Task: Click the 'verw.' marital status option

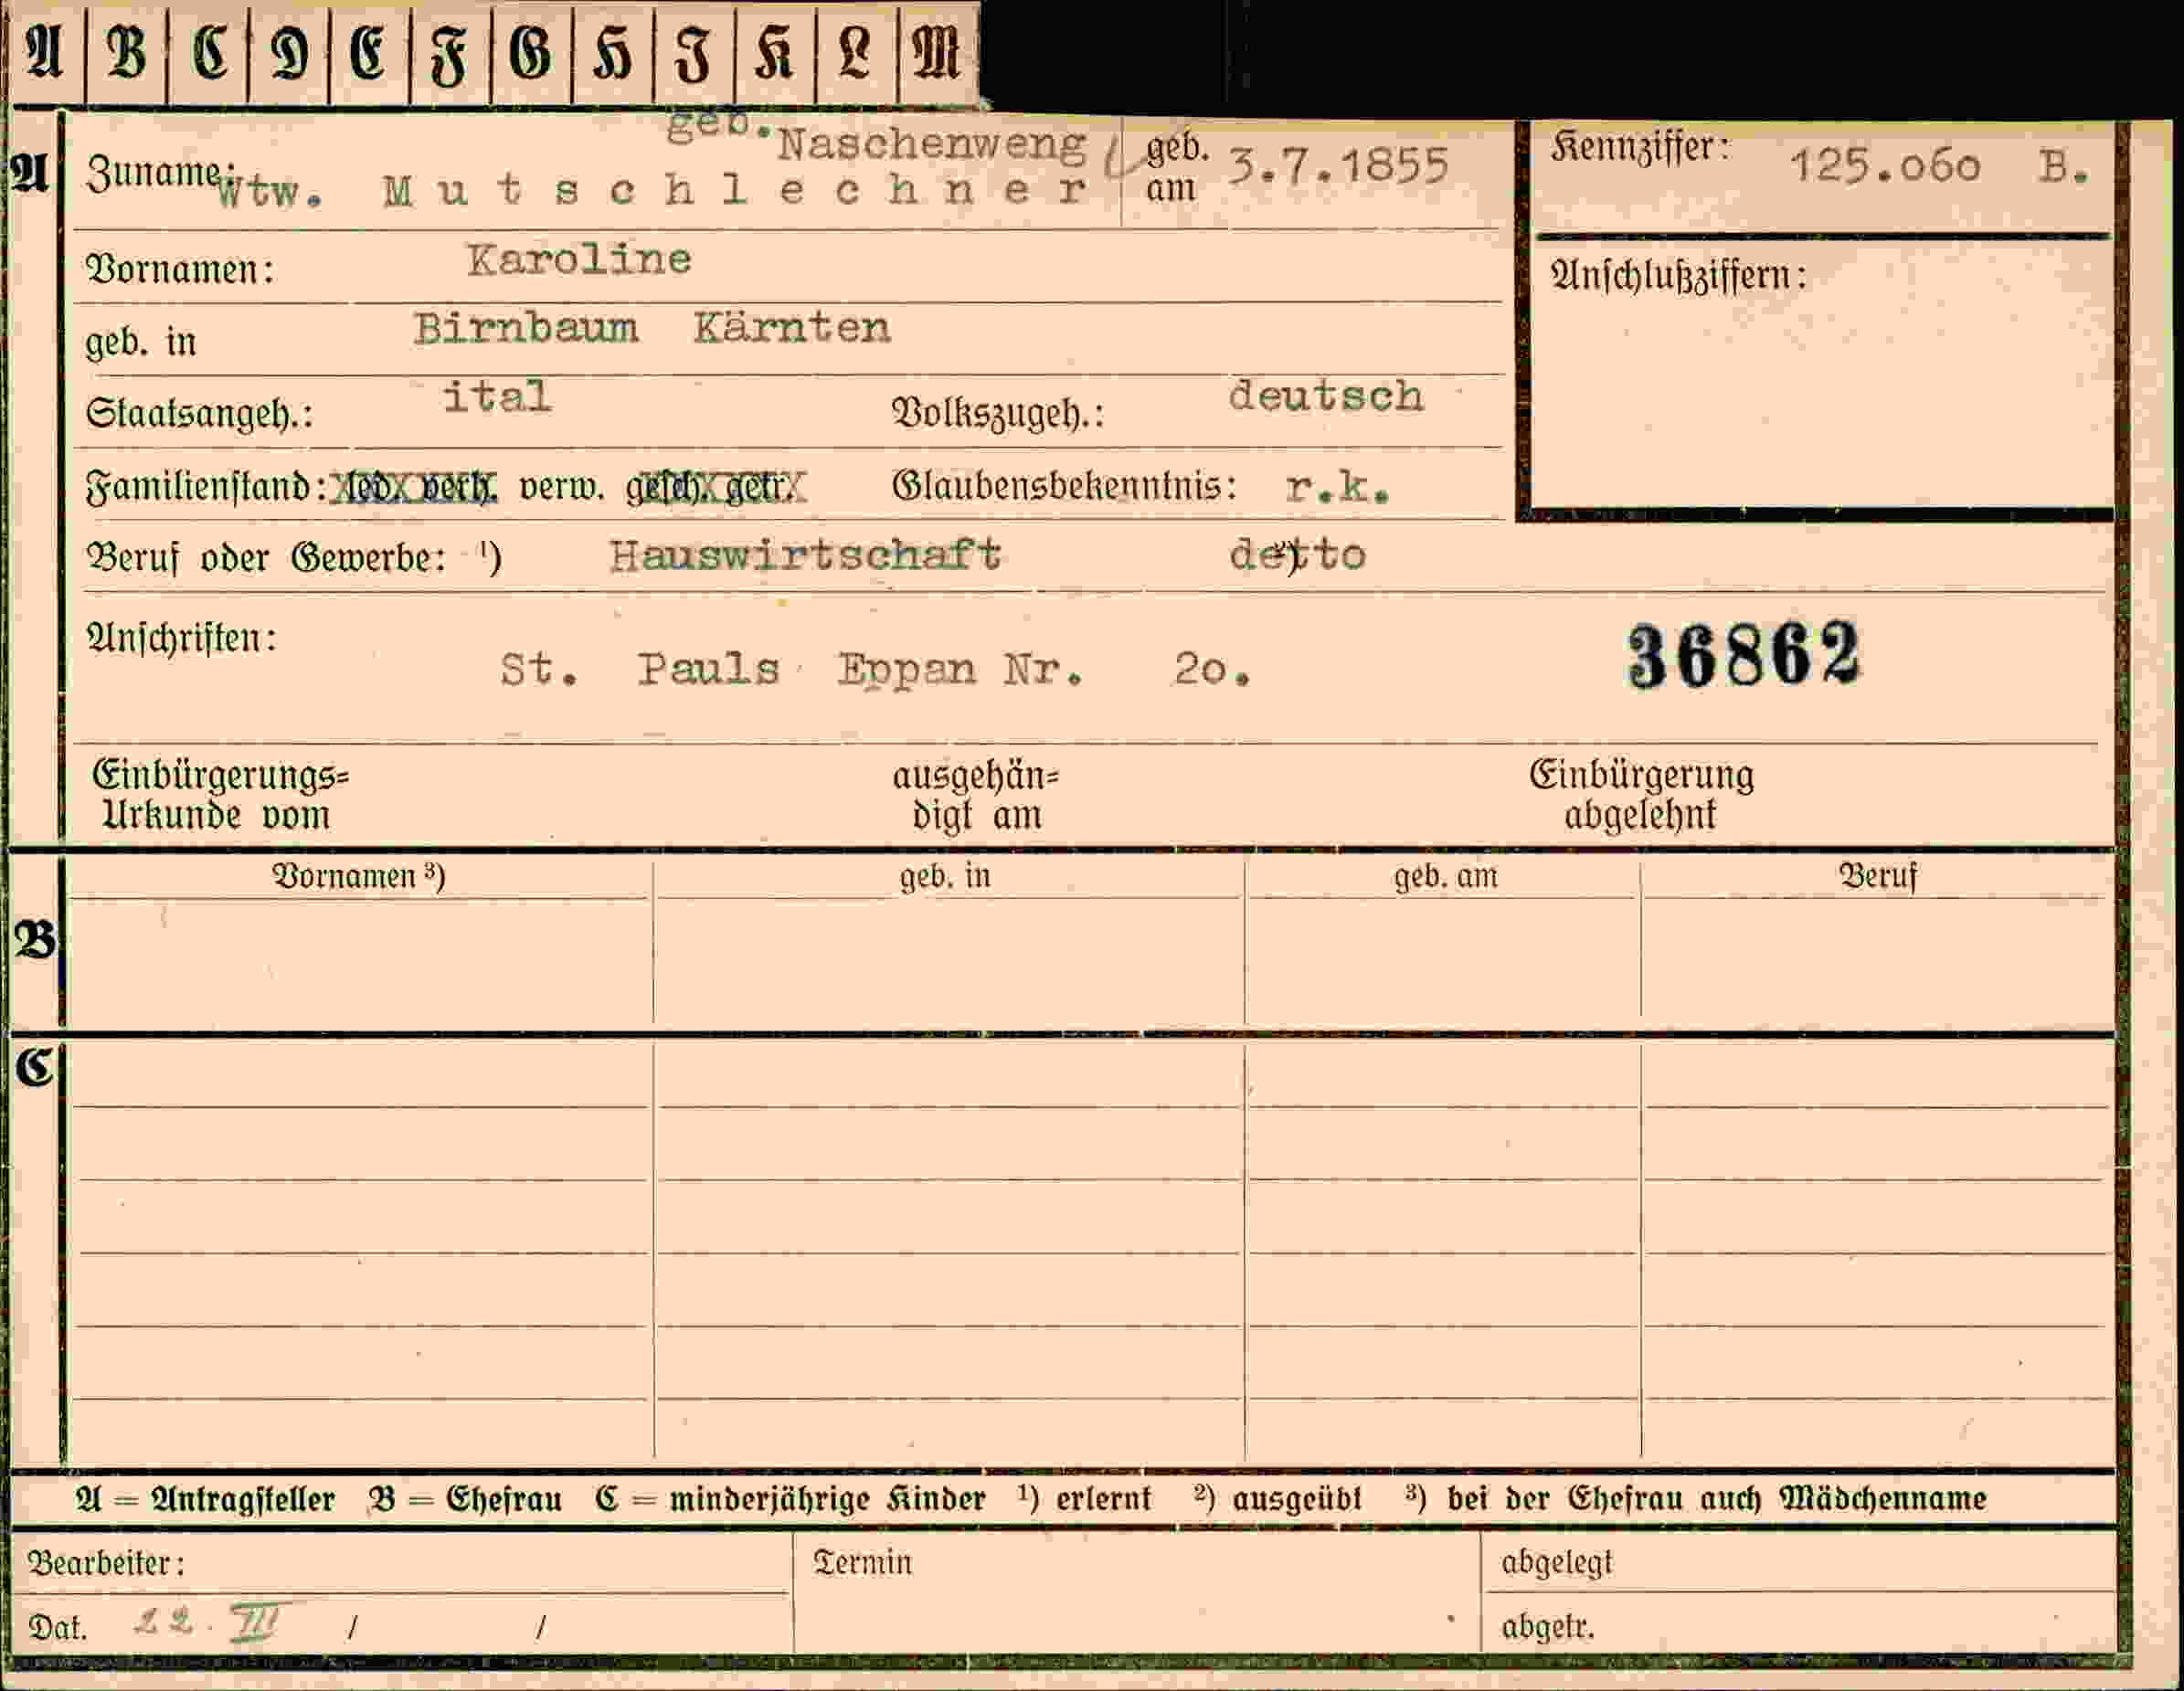Action: point(561,488)
